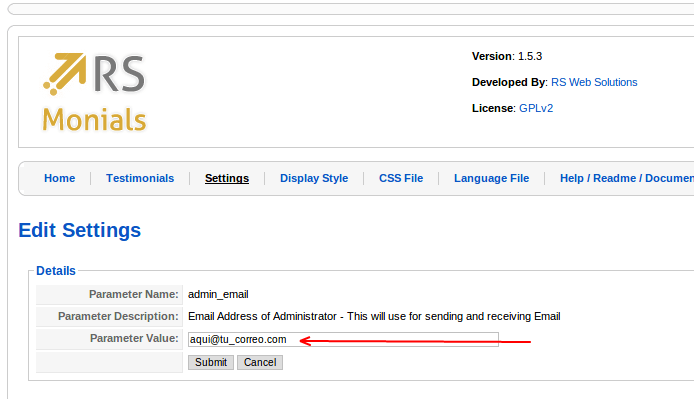Open the Display Style tab
Viewport: 694px width, 399px height.
pos(314,178)
